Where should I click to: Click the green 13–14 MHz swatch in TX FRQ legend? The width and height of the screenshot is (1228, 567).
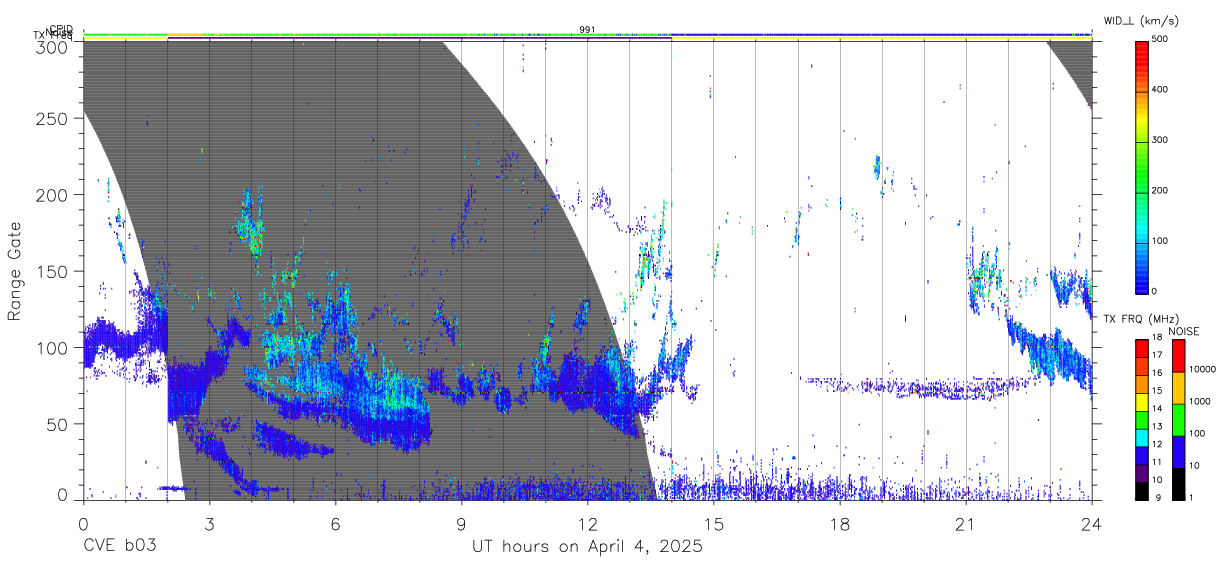click(x=1141, y=420)
